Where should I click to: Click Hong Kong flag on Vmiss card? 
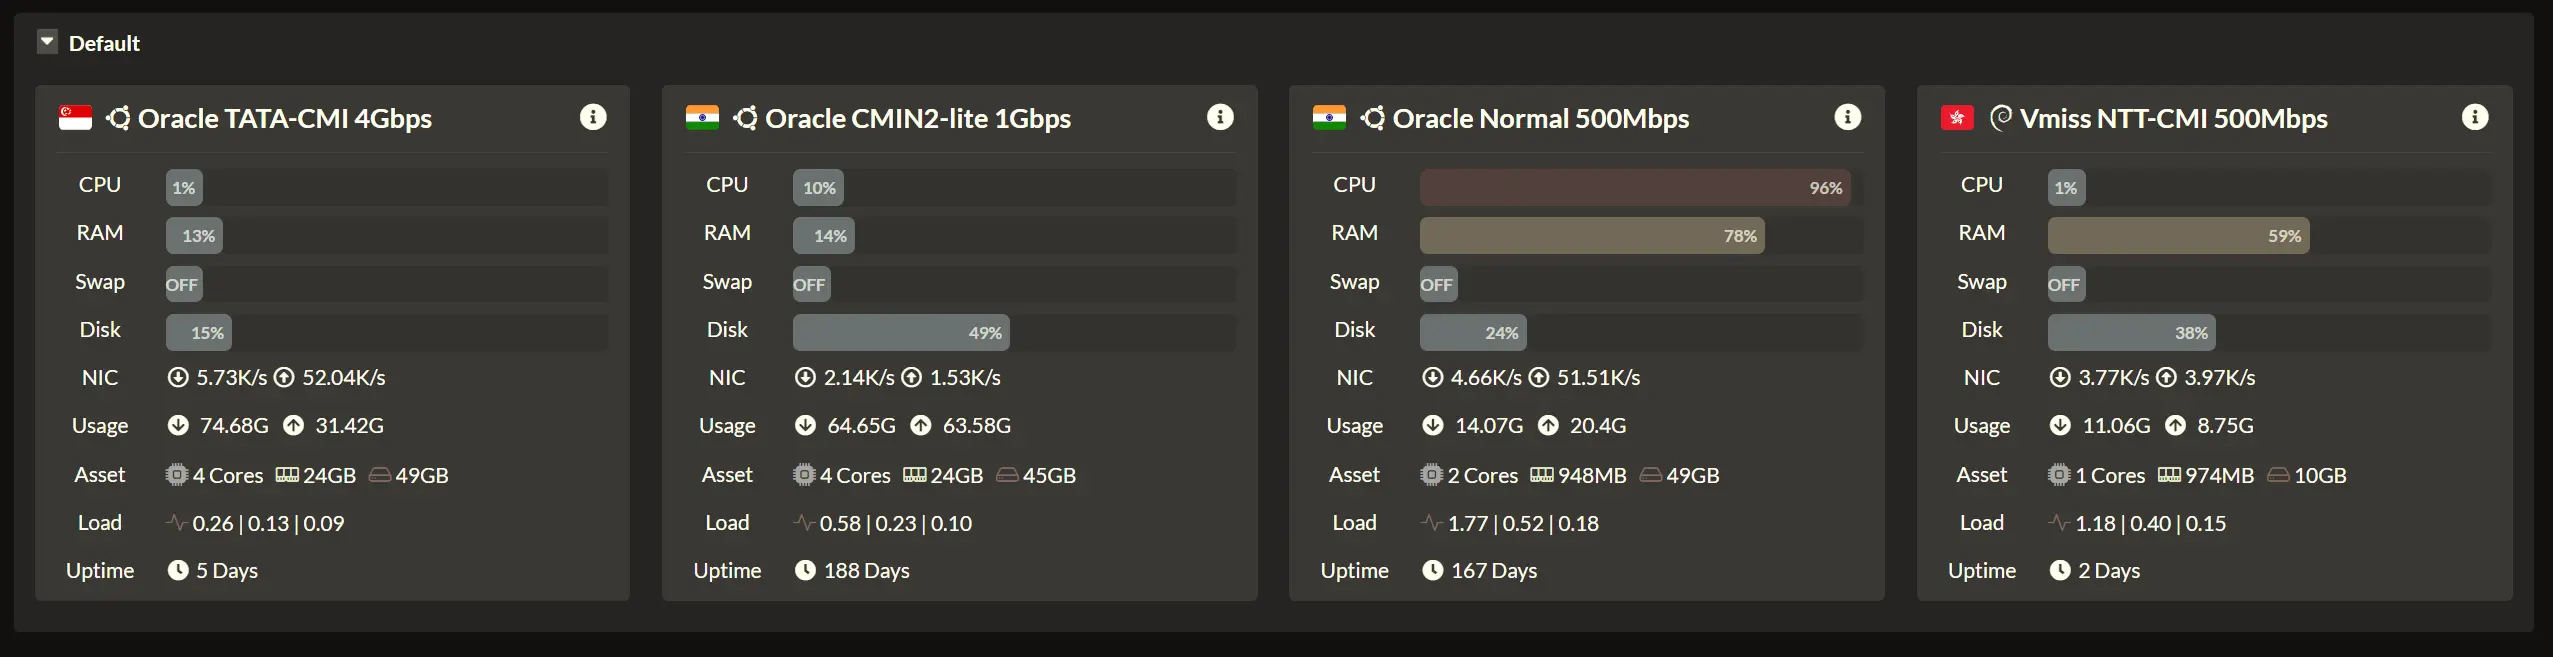[x=1957, y=118]
